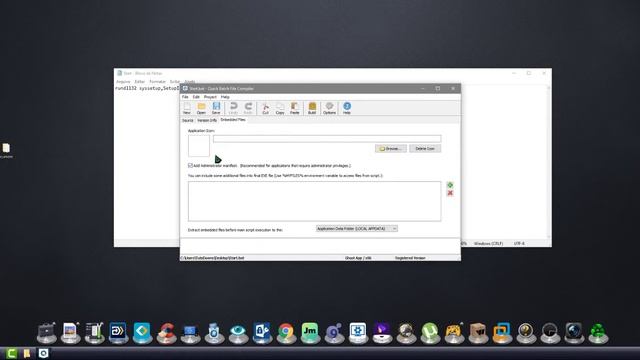Toggle Add Administrator manifest checkbox

tap(190, 165)
